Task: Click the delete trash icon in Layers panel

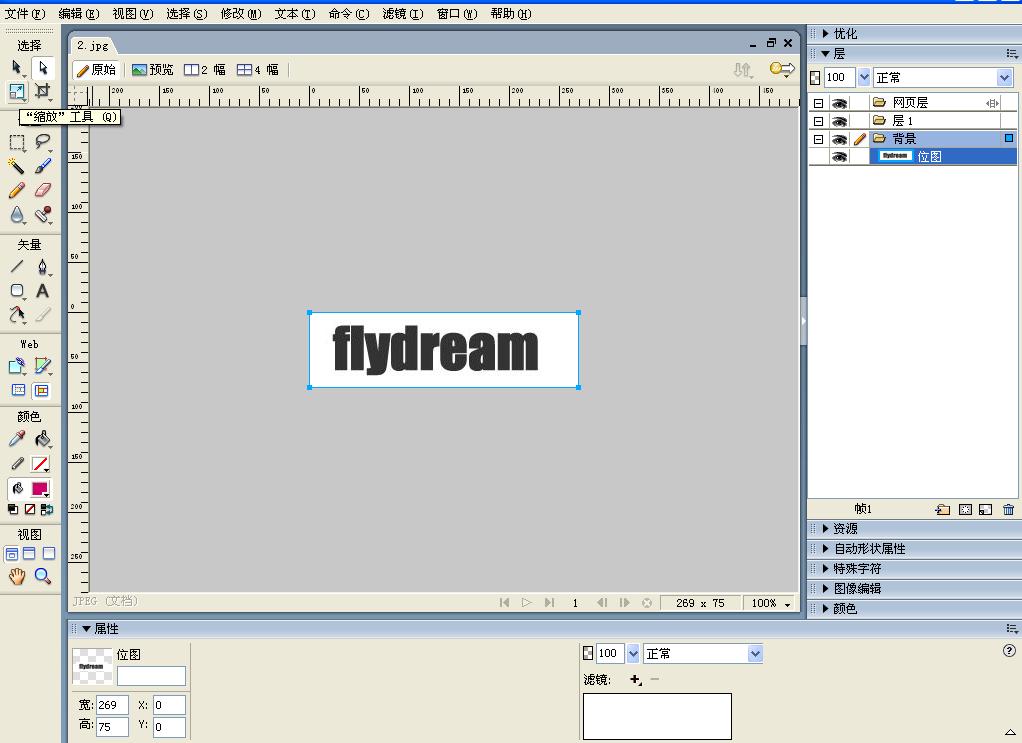Action: pos(1008,510)
